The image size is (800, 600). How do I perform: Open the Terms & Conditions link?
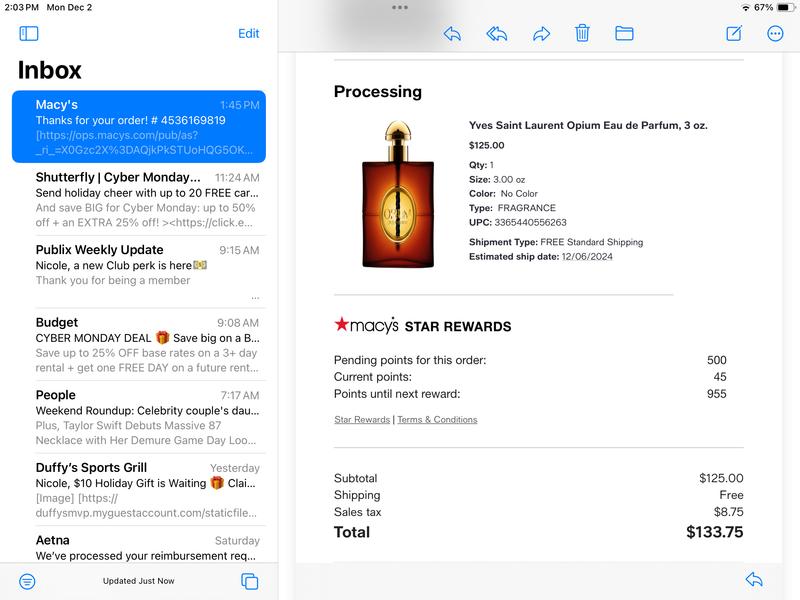click(x=437, y=420)
